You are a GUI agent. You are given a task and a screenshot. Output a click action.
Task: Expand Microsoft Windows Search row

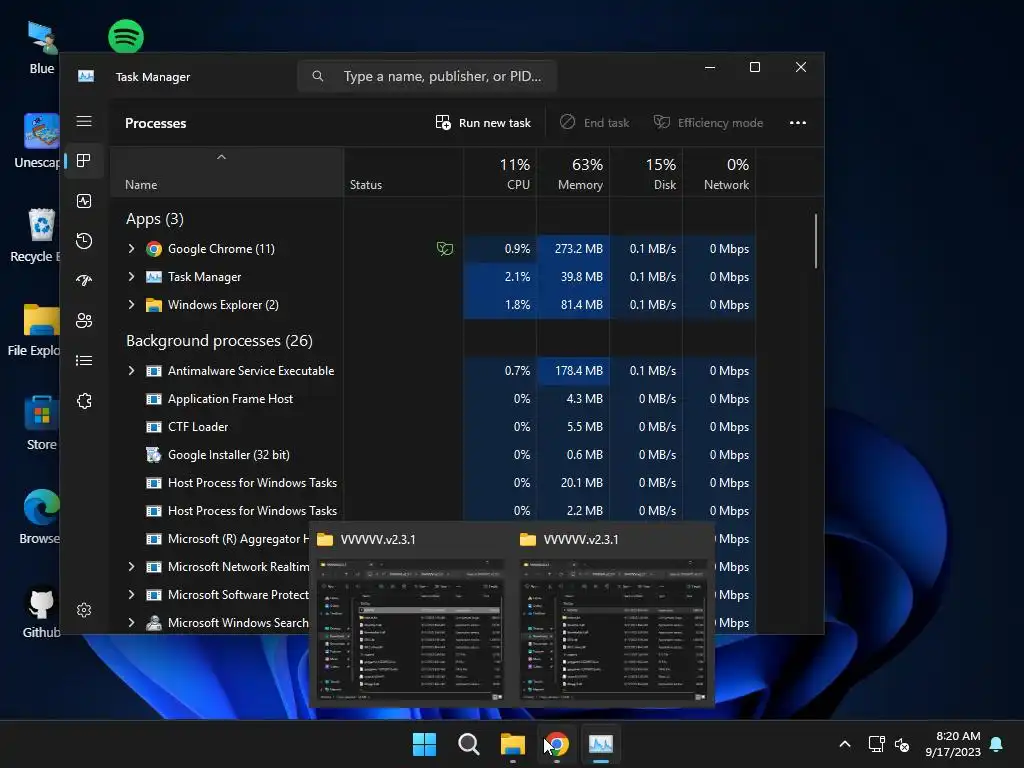pyautogui.click(x=131, y=623)
